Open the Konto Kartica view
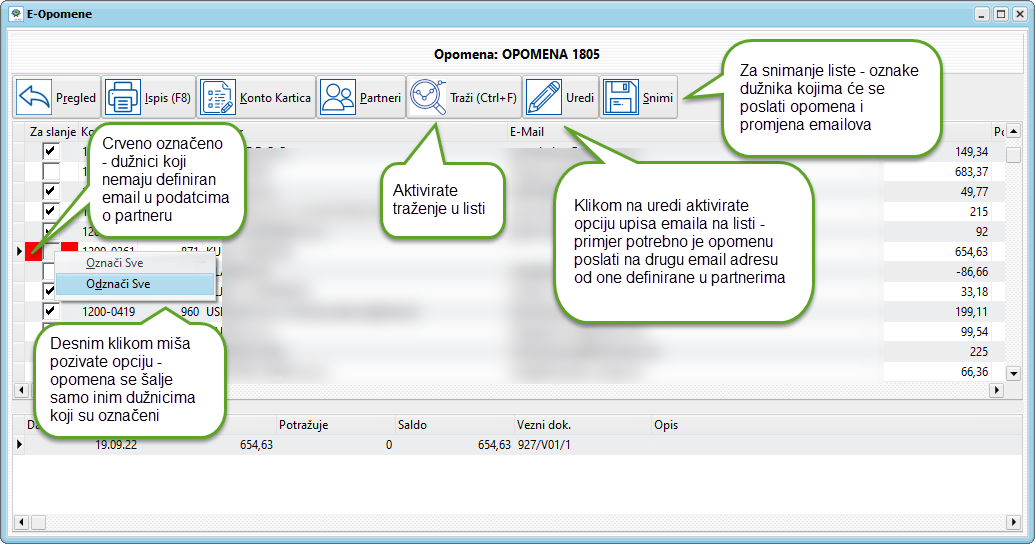Screen dimensions: 1035x544 point(256,98)
